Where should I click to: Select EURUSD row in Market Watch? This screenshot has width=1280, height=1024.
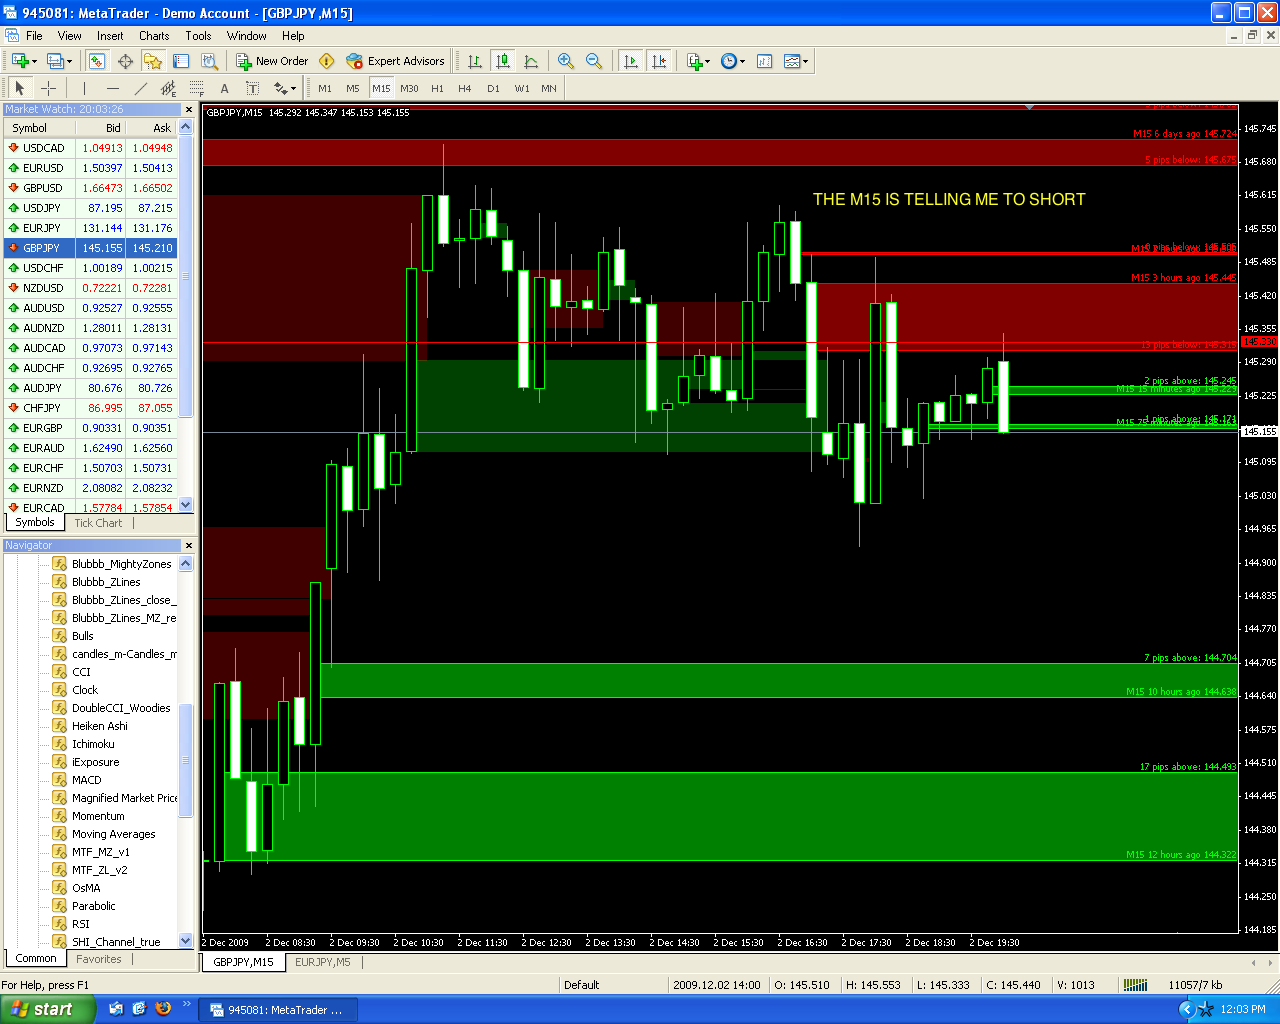pyautogui.click(x=91, y=168)
